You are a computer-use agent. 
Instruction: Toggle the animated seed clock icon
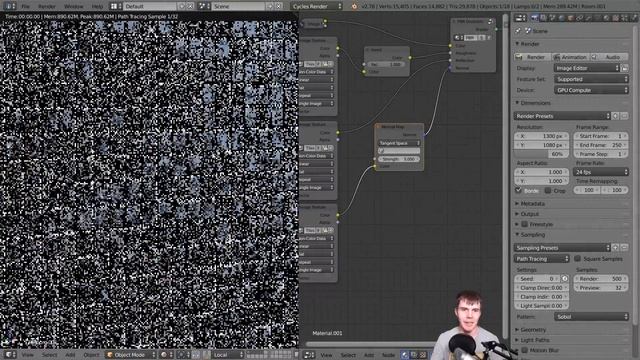click(565, 279)
